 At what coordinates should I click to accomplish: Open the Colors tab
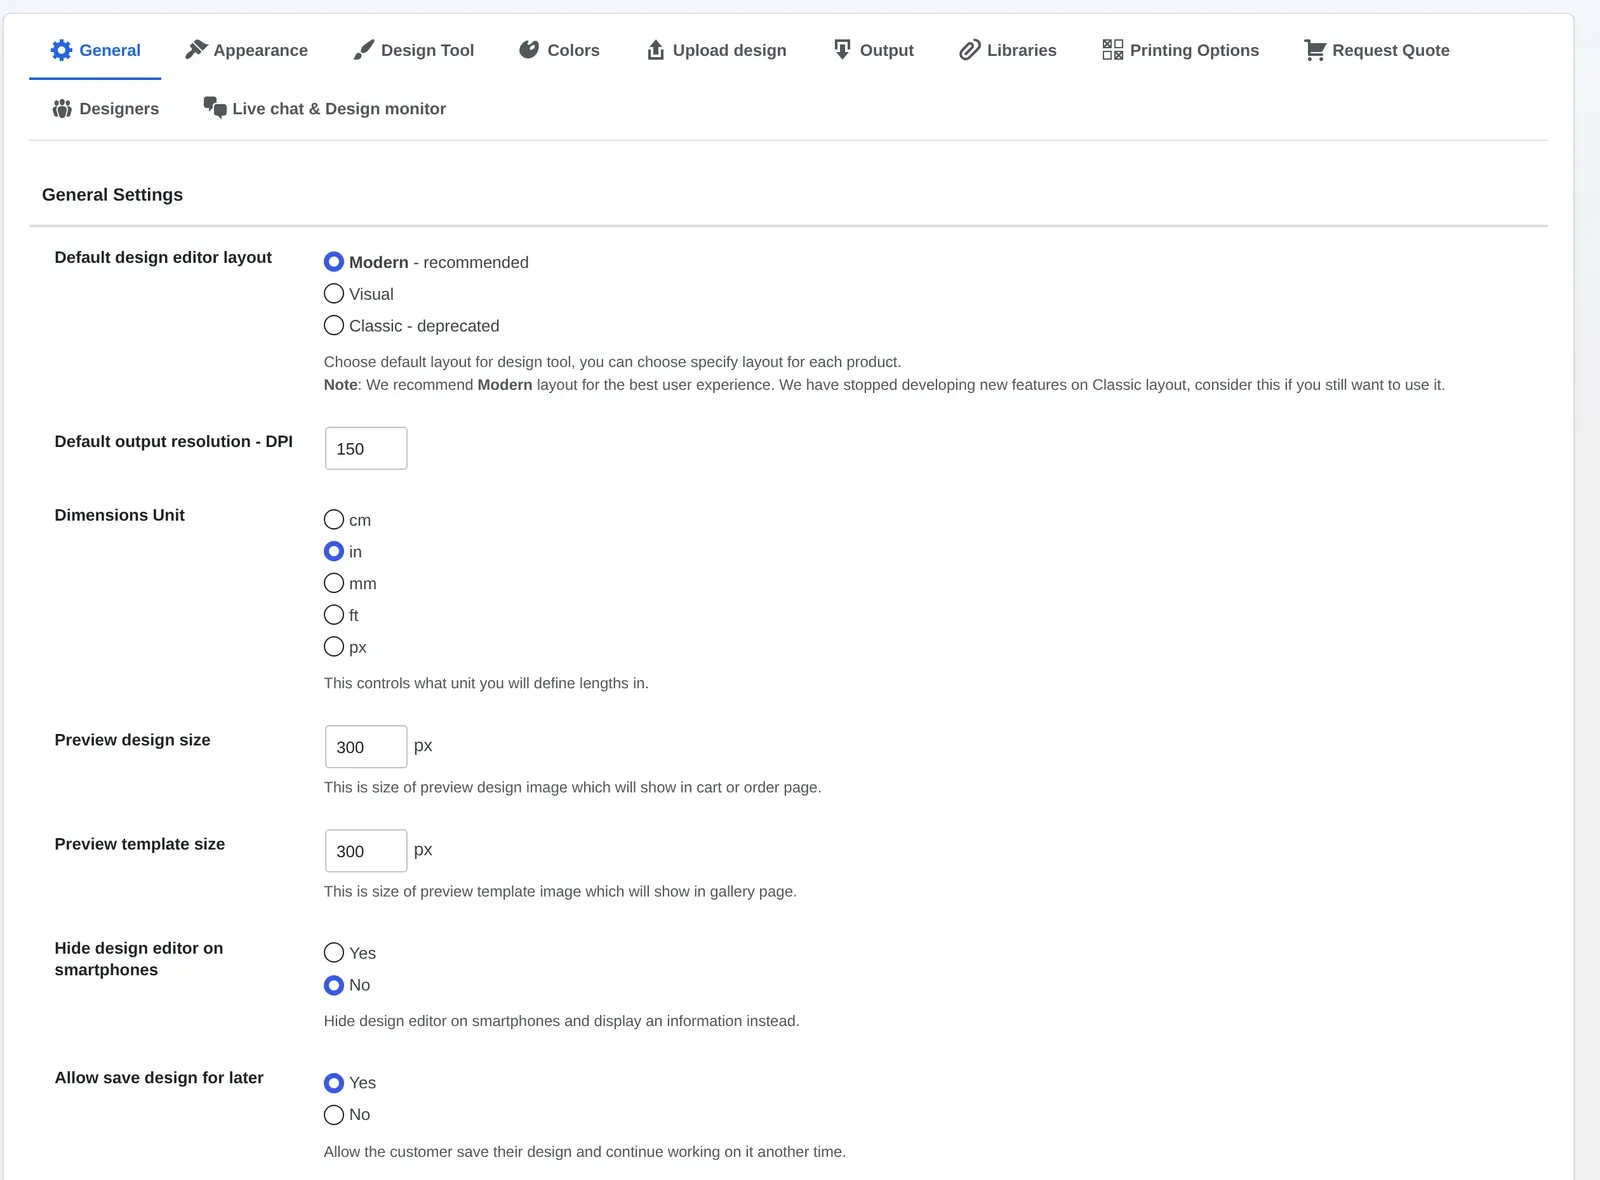click(x=559, y=50)
